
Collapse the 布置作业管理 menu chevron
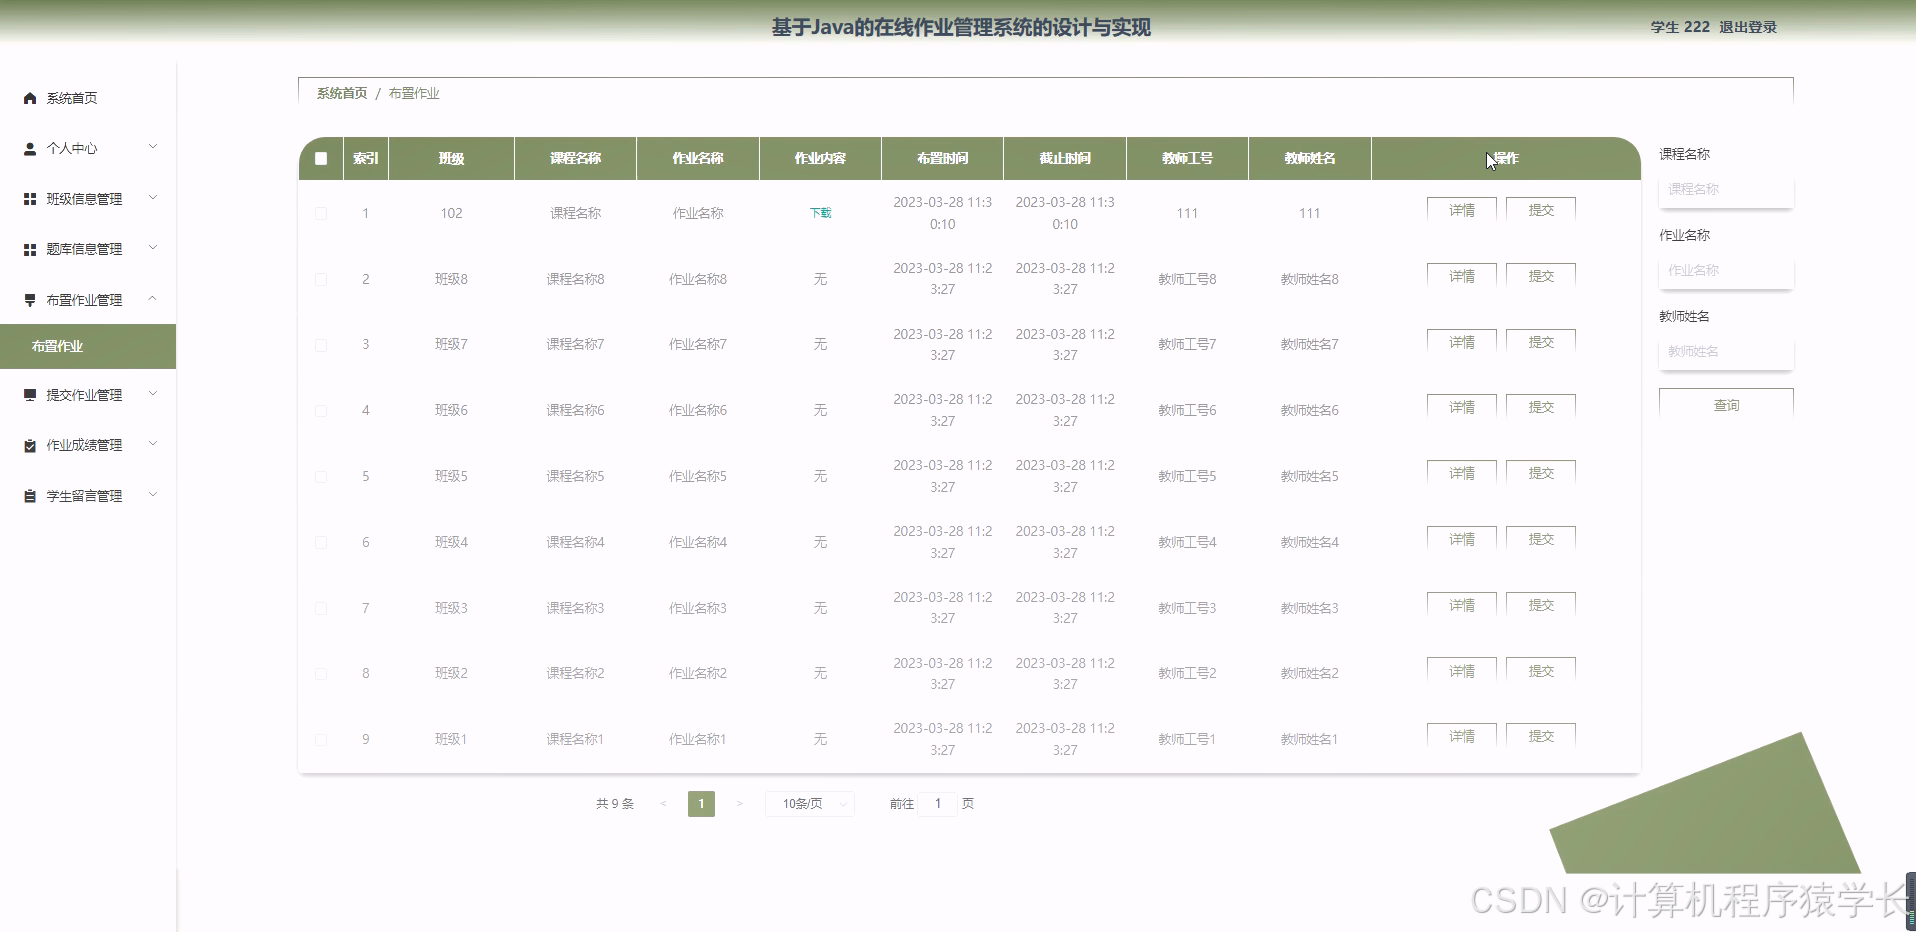pyautogui.click(x=153, y=298)
